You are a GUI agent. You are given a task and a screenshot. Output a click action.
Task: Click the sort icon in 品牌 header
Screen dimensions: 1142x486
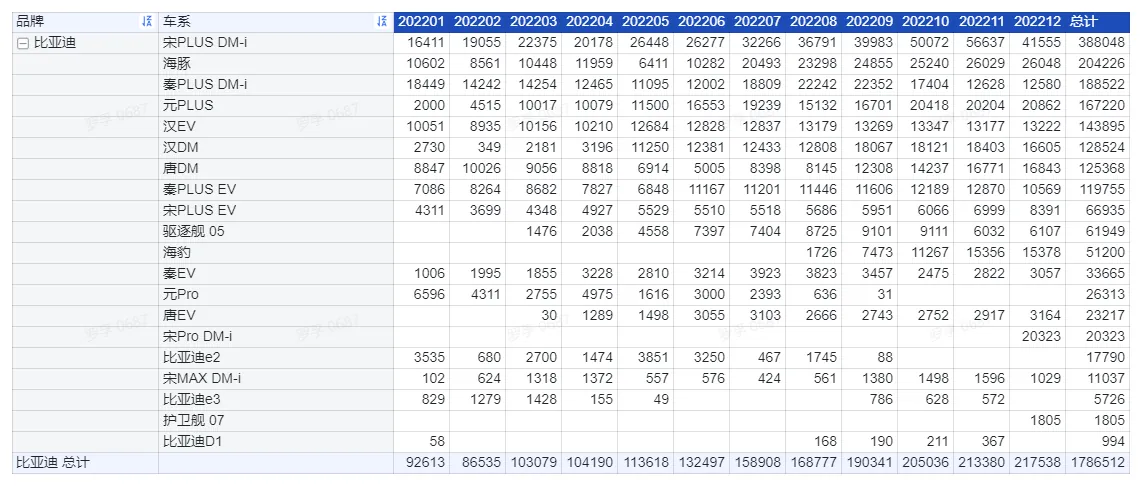point(148,22)
